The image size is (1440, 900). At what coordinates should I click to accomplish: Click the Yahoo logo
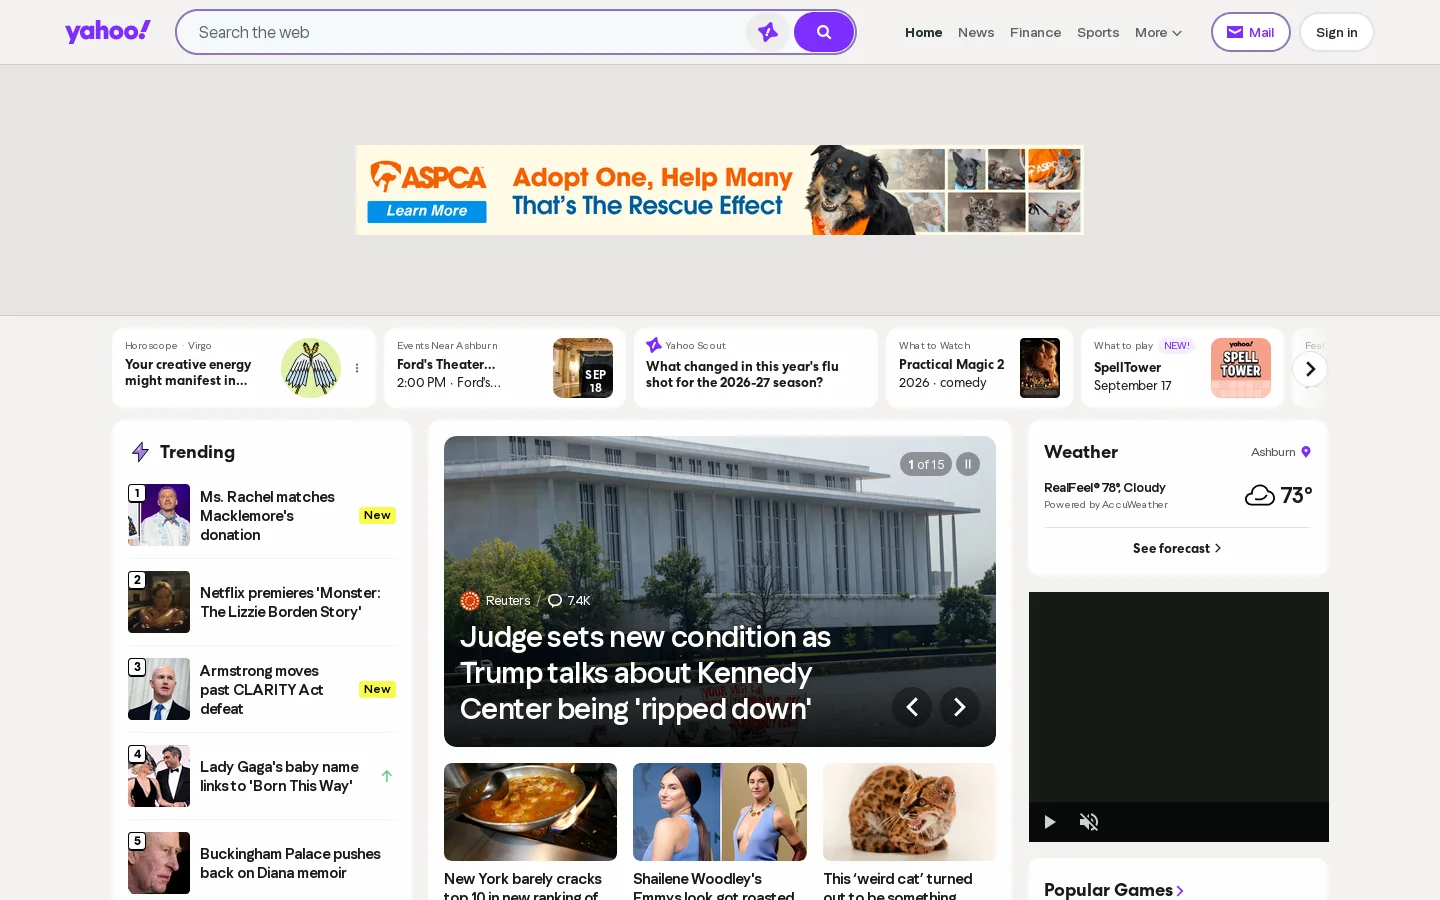108,32
